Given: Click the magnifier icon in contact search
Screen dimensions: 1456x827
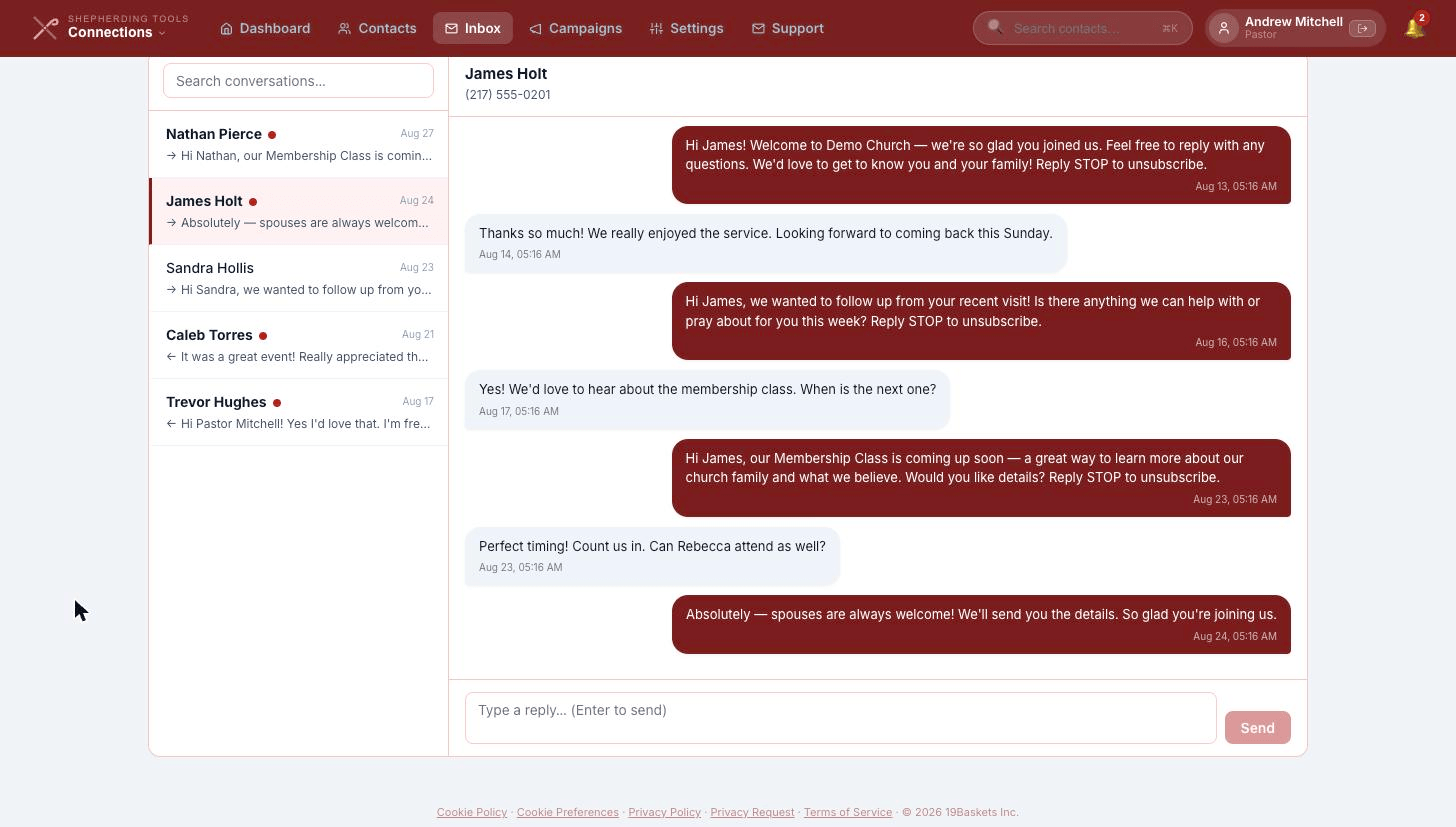Looking at the screenshot, I should (x=995, y=27).
